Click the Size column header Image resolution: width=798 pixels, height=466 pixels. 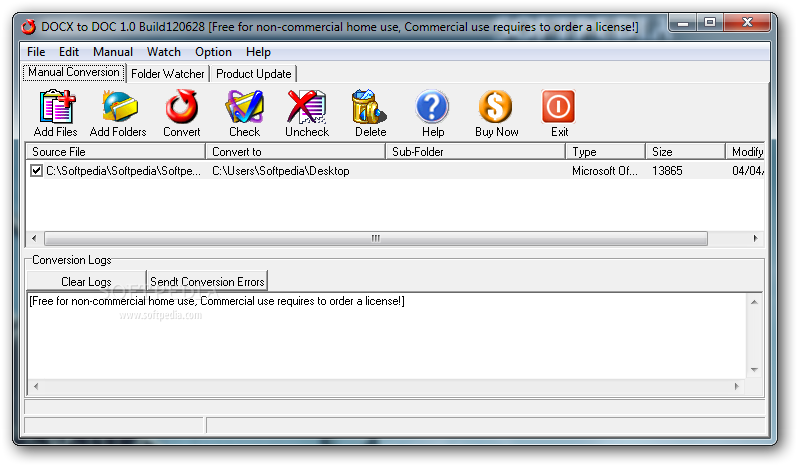(x=686, y=152)
